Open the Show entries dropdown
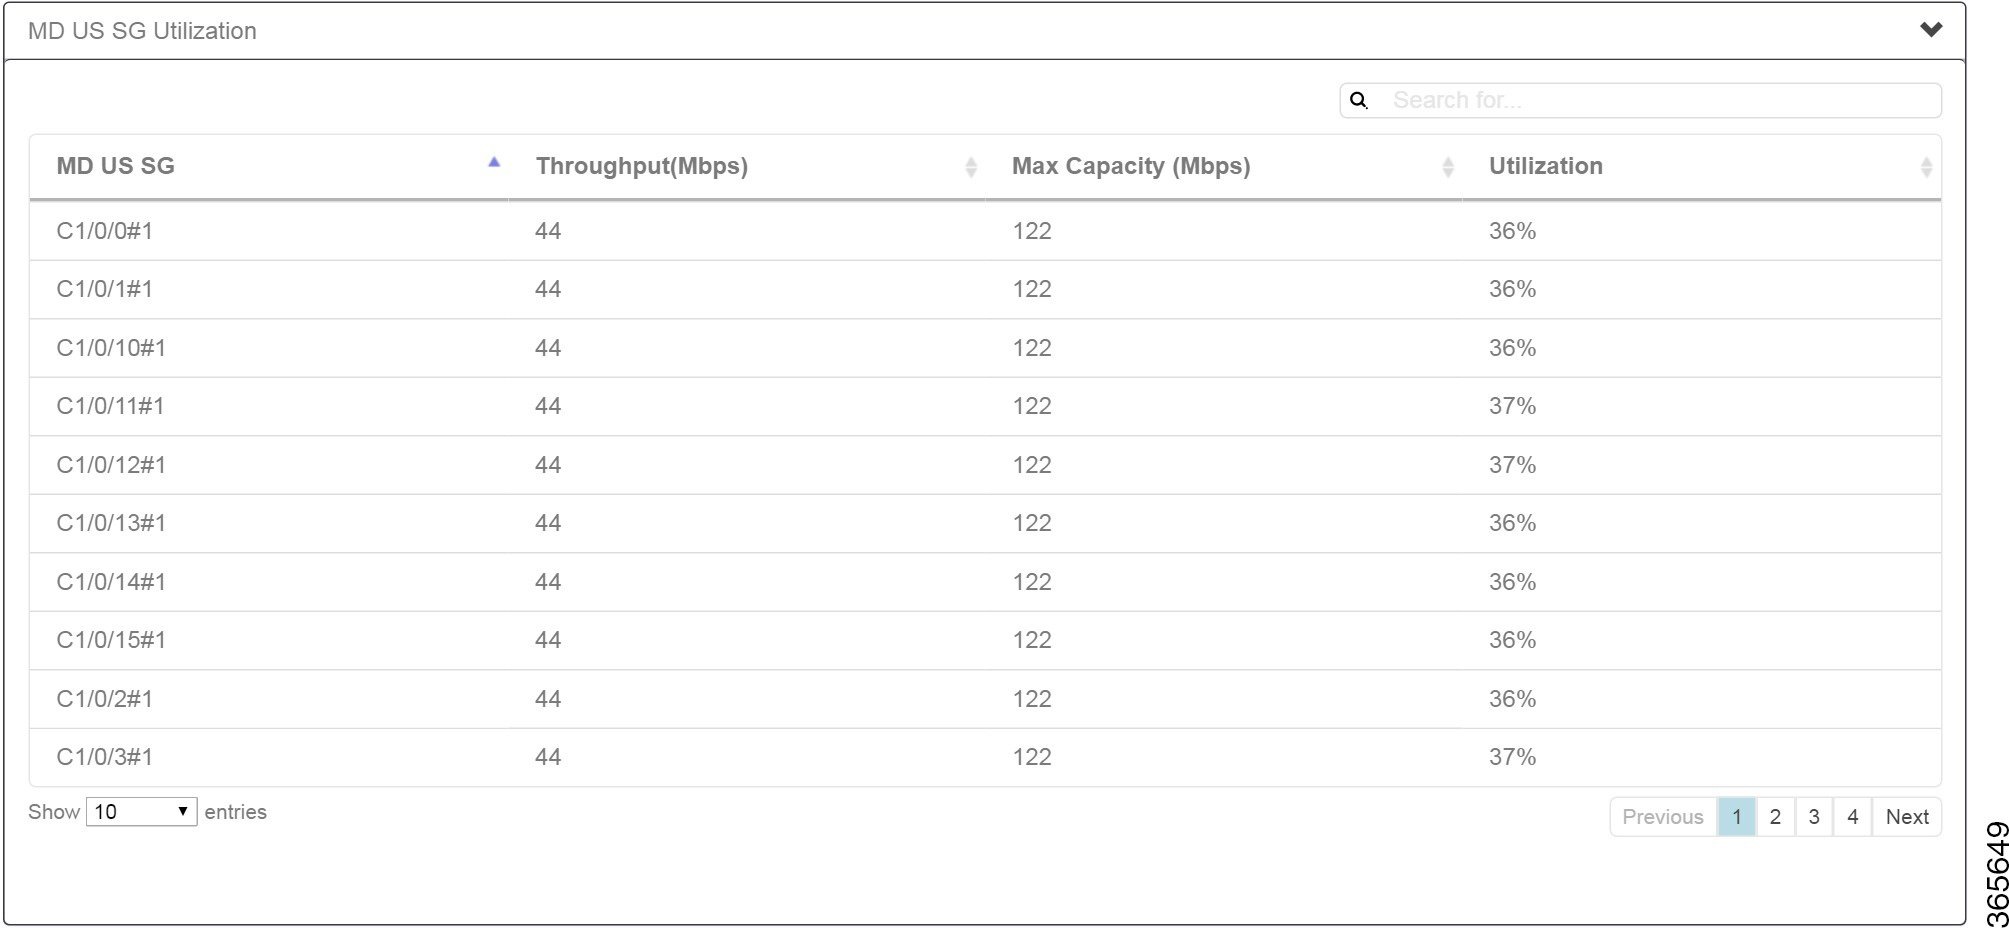Screen dimensions: 2009x929 141,811
